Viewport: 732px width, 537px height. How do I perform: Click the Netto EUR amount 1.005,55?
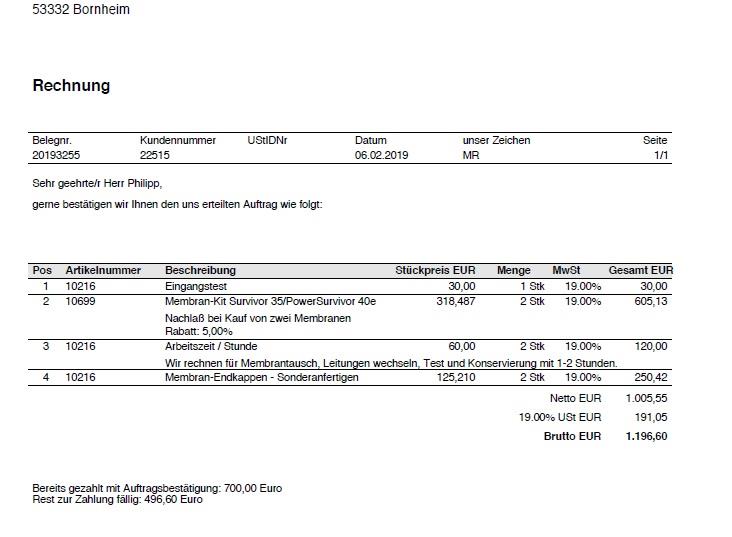coord(646,397)
